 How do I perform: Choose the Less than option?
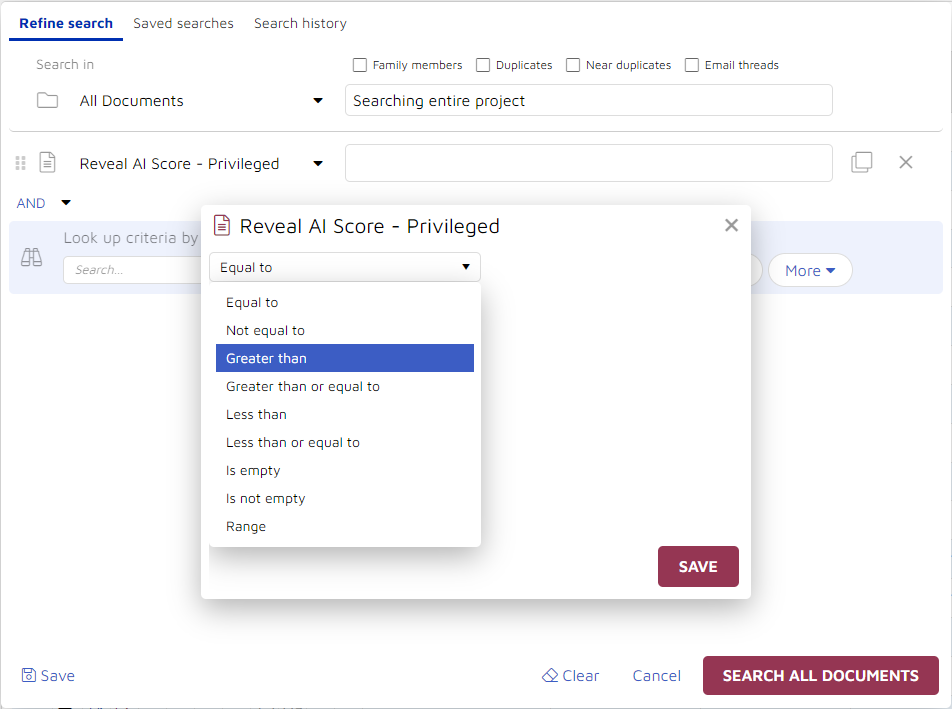click(345, 414)
